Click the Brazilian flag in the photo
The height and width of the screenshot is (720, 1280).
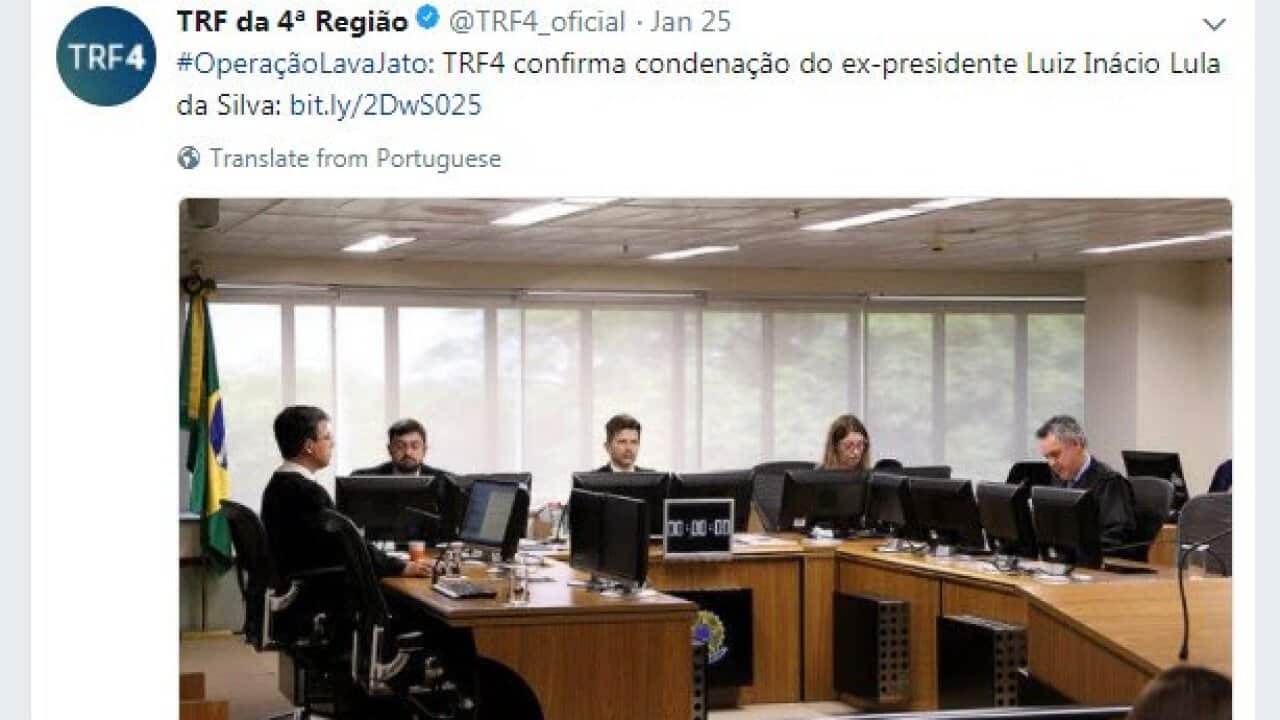click(x=205, y=425)
